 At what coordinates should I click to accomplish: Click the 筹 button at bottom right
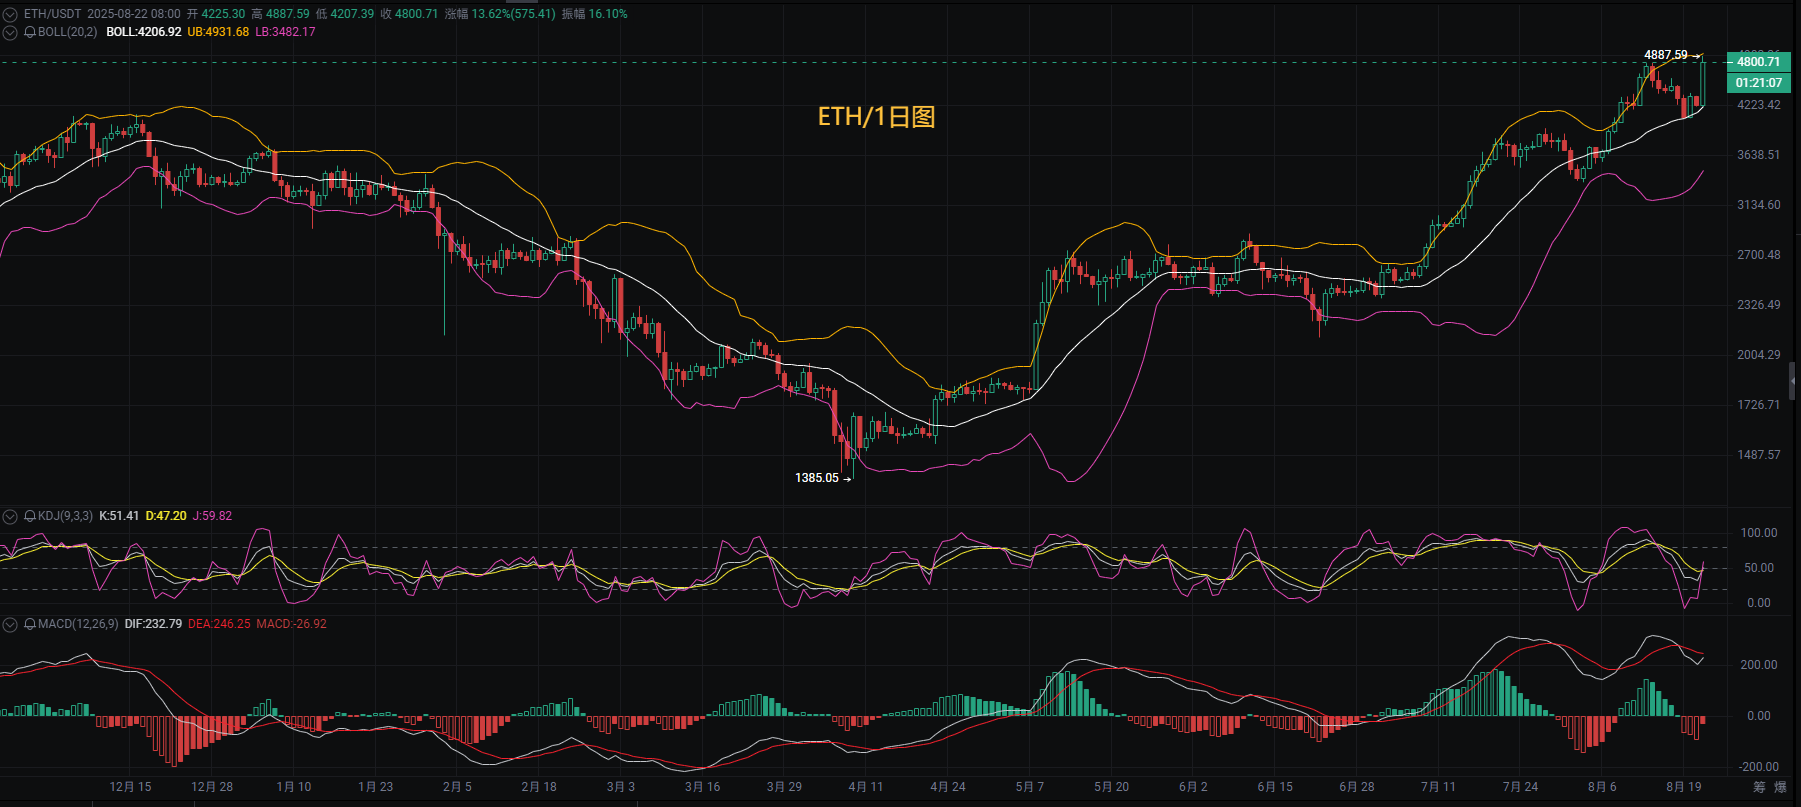tap(1760, 787)
